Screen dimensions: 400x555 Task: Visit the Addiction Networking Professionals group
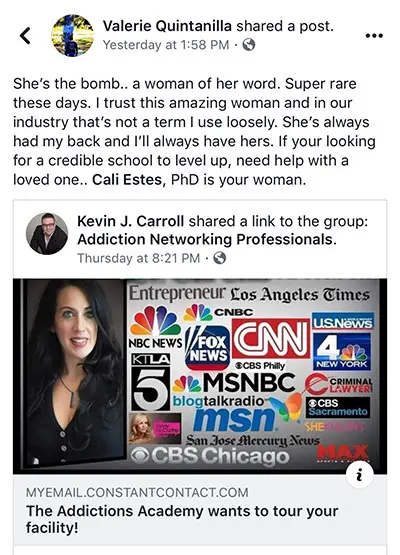[x=207, y=240]
